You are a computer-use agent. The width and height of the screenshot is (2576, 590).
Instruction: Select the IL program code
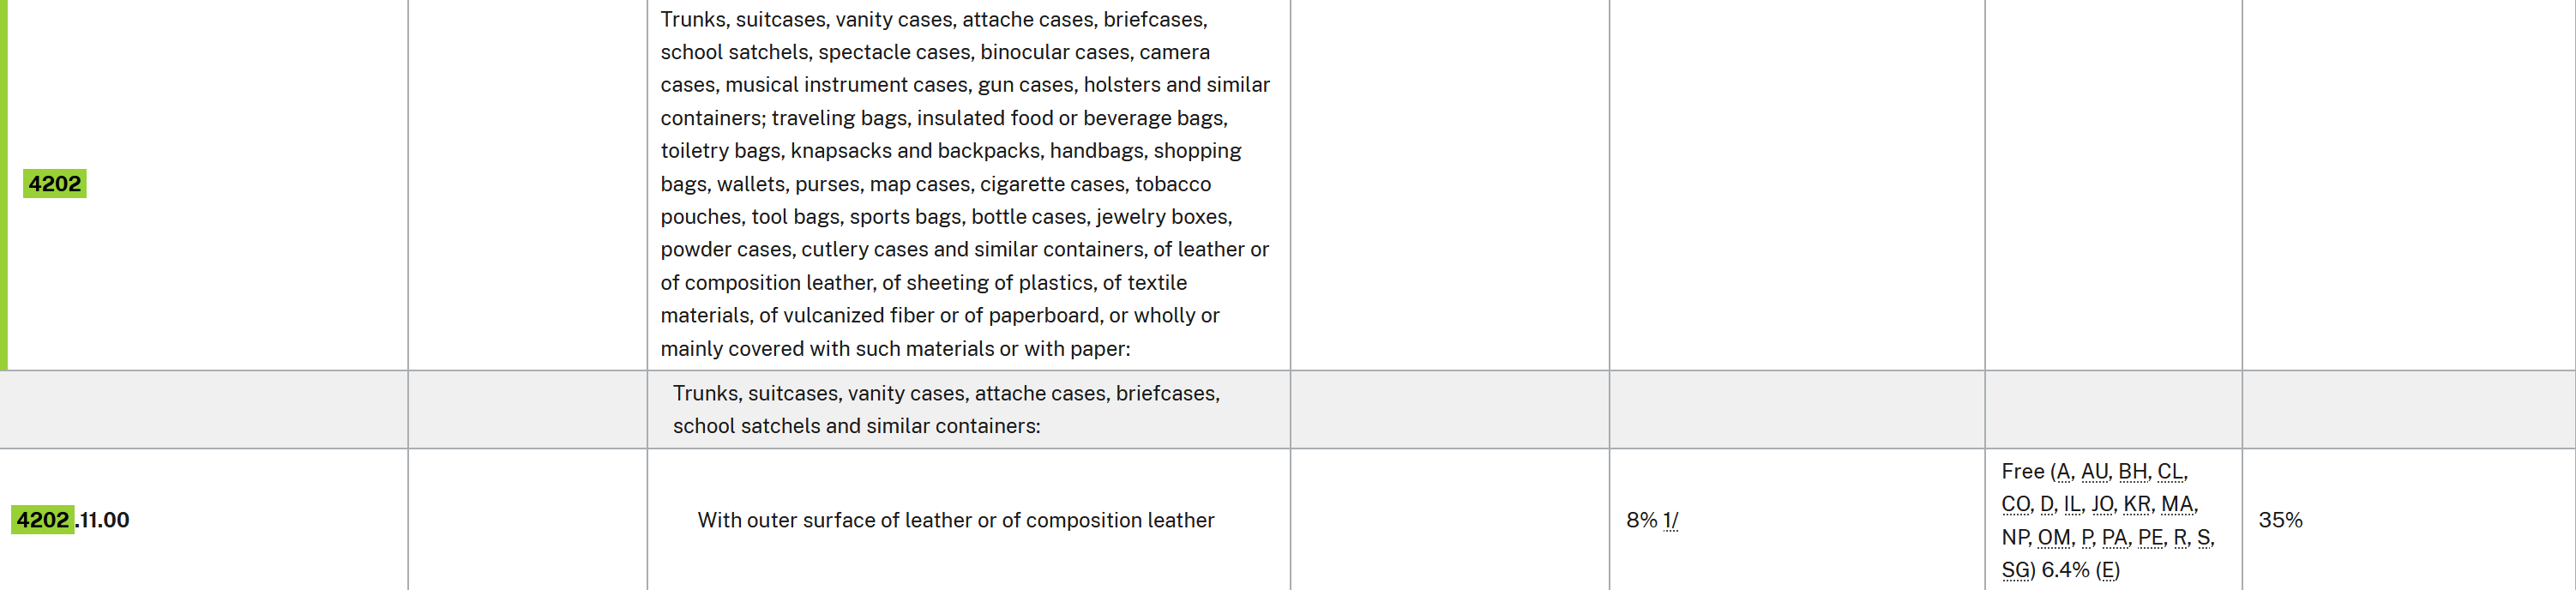coord(2072,504)
